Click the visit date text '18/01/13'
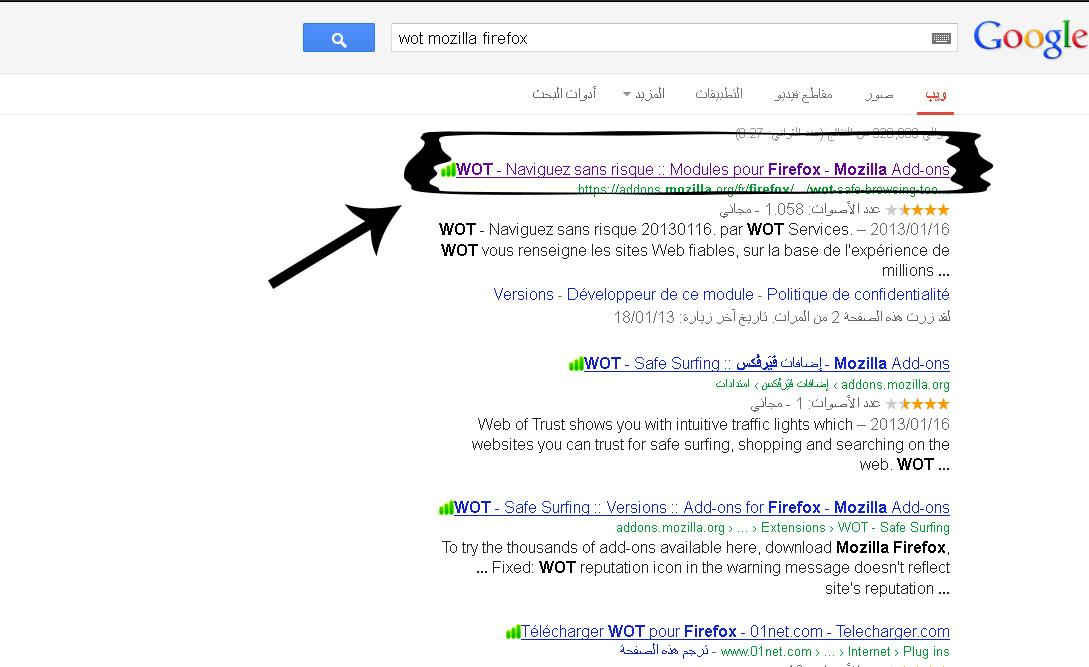 (x=644, y=318)
